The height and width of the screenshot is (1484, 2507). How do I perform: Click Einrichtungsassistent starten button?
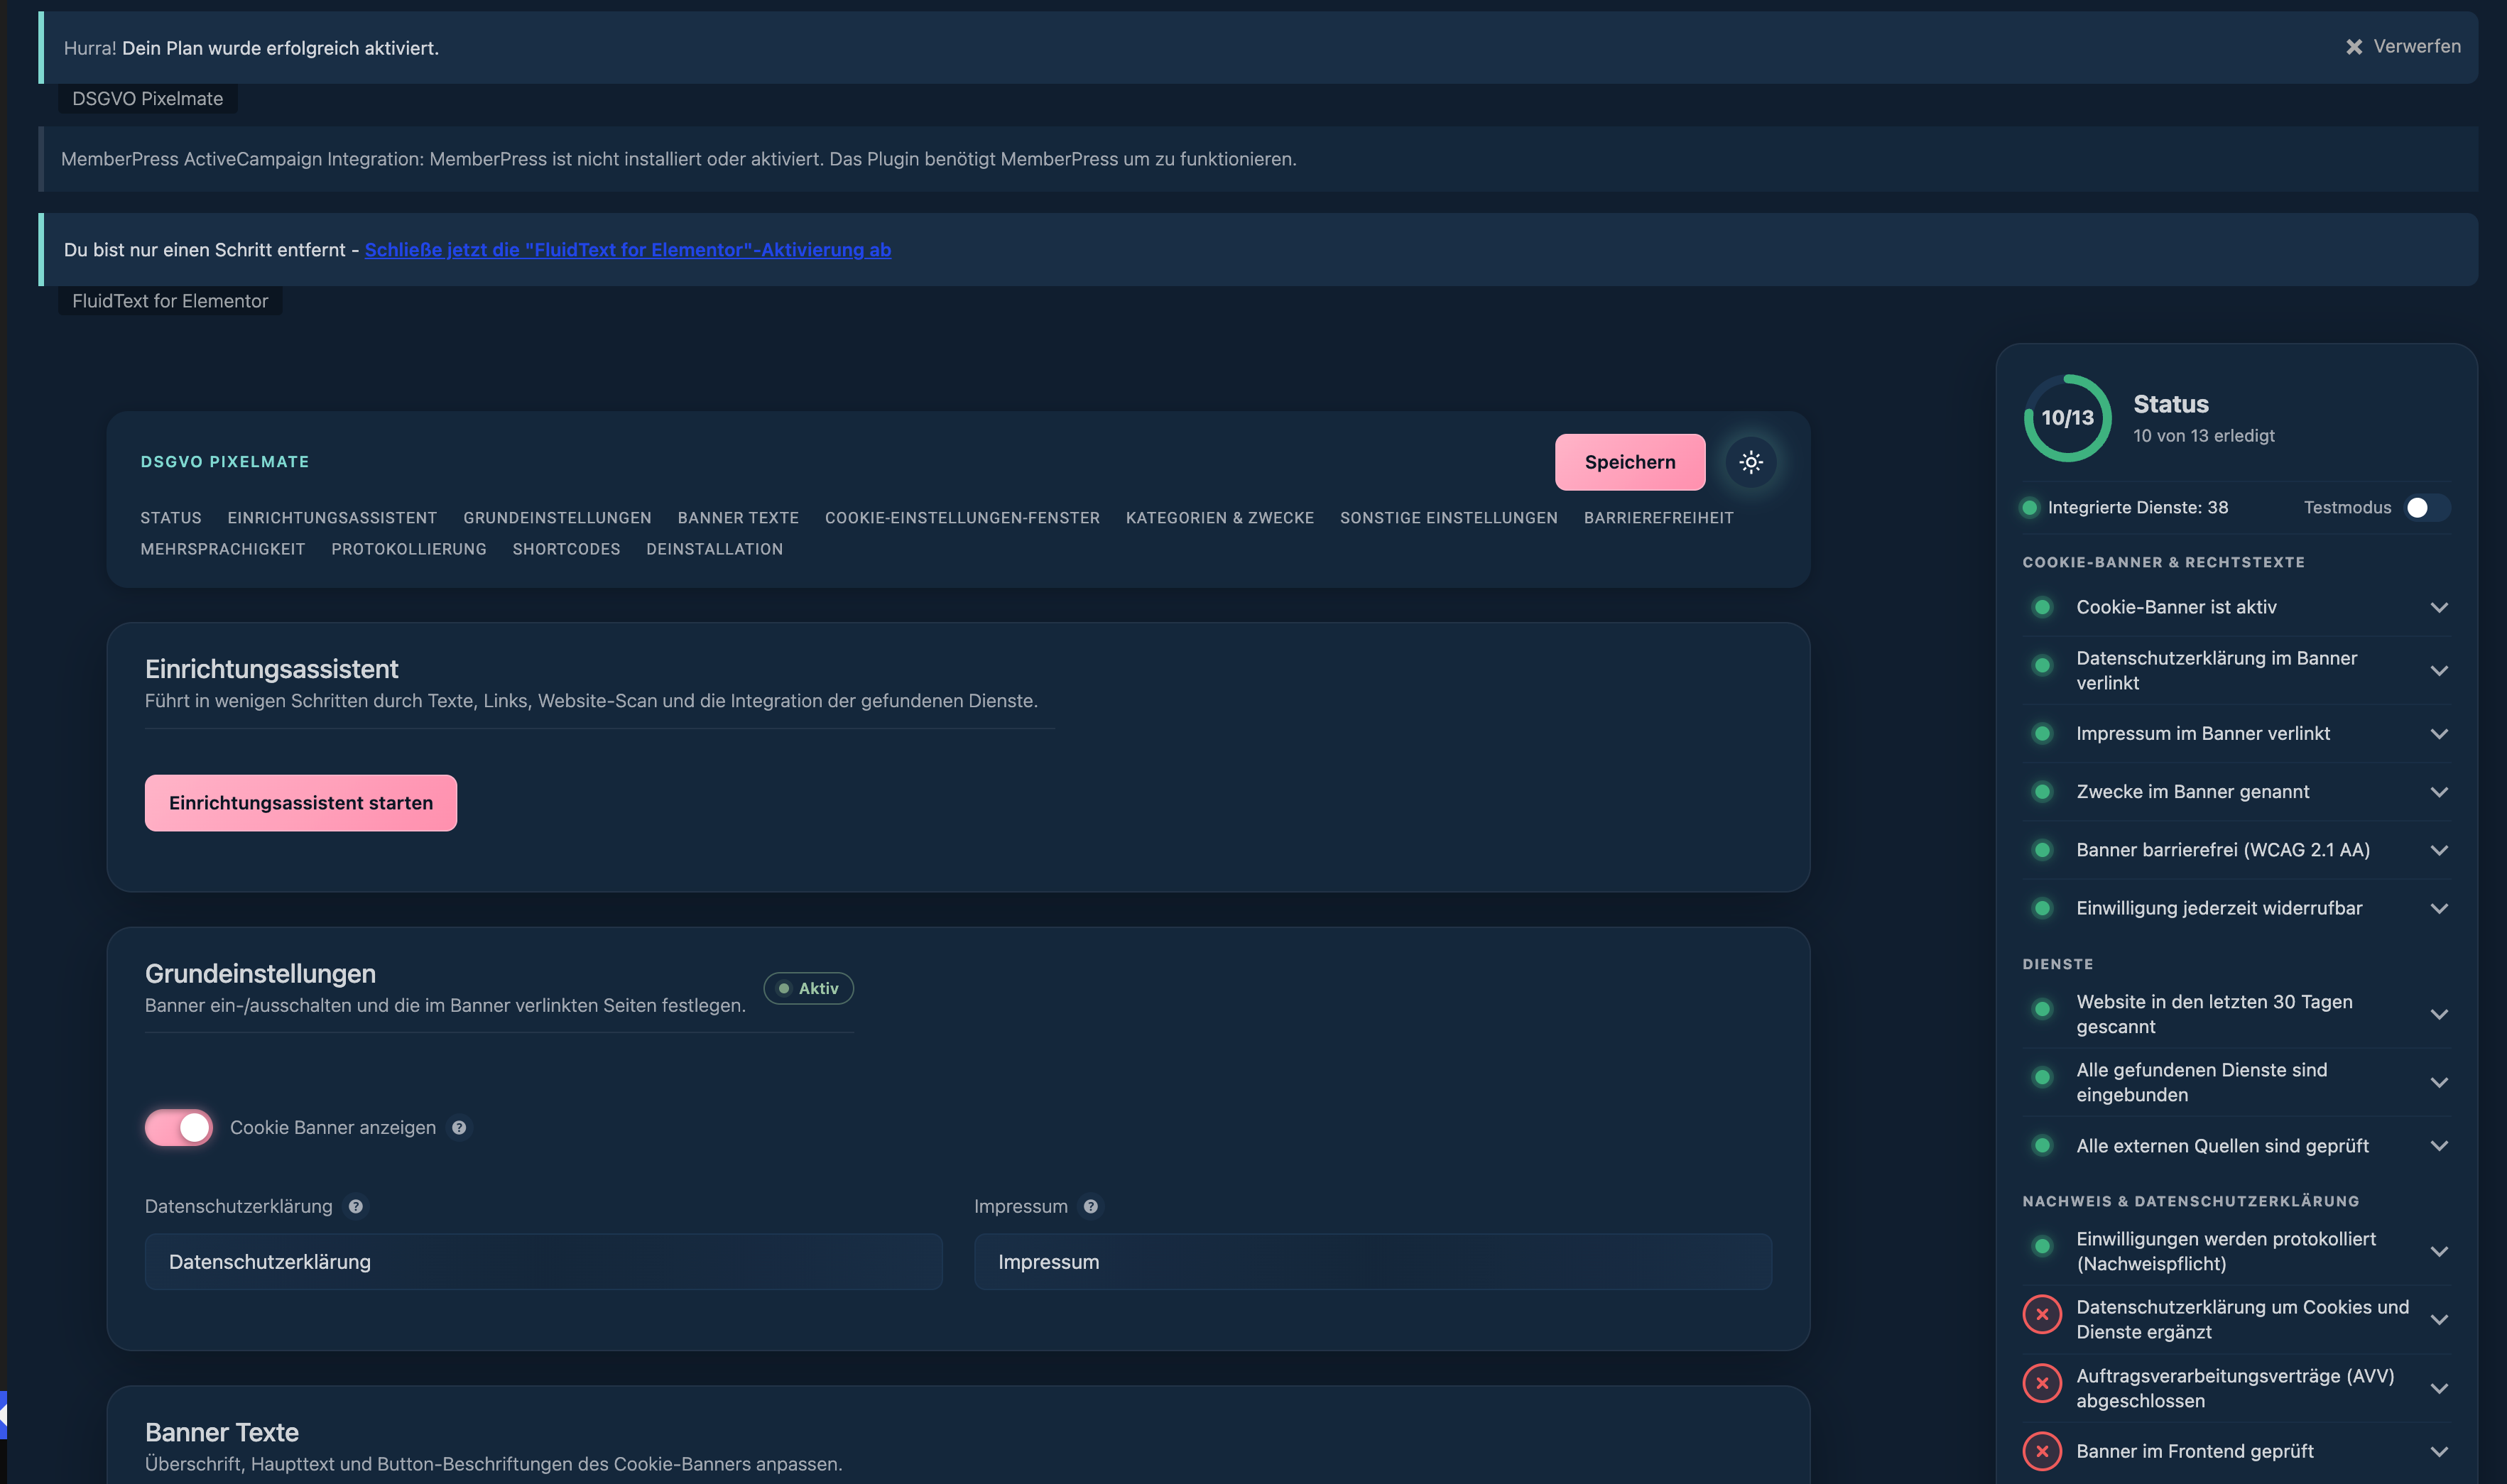pos(301,803)
